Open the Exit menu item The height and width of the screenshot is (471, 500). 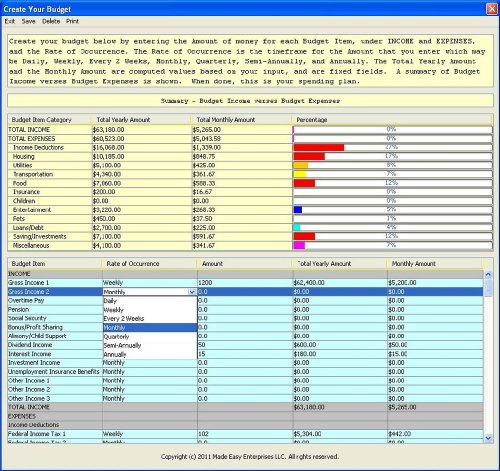tap(10, 21)
